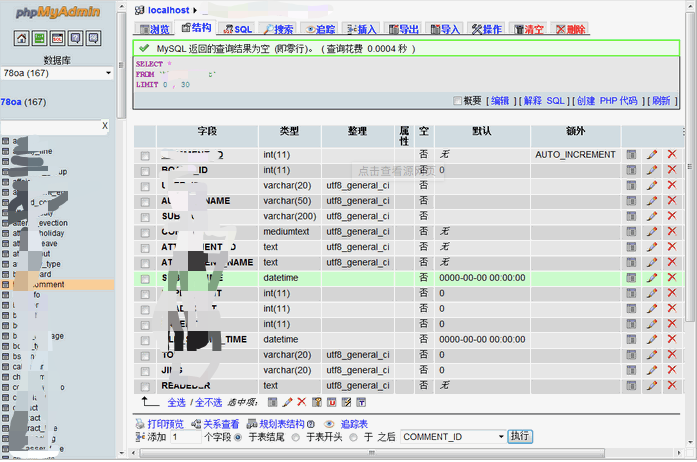Browse values icon for AUTO_INCREMENT row
Image resolution: width=697 pixels, height=462 pixels.
click(631, 155)
